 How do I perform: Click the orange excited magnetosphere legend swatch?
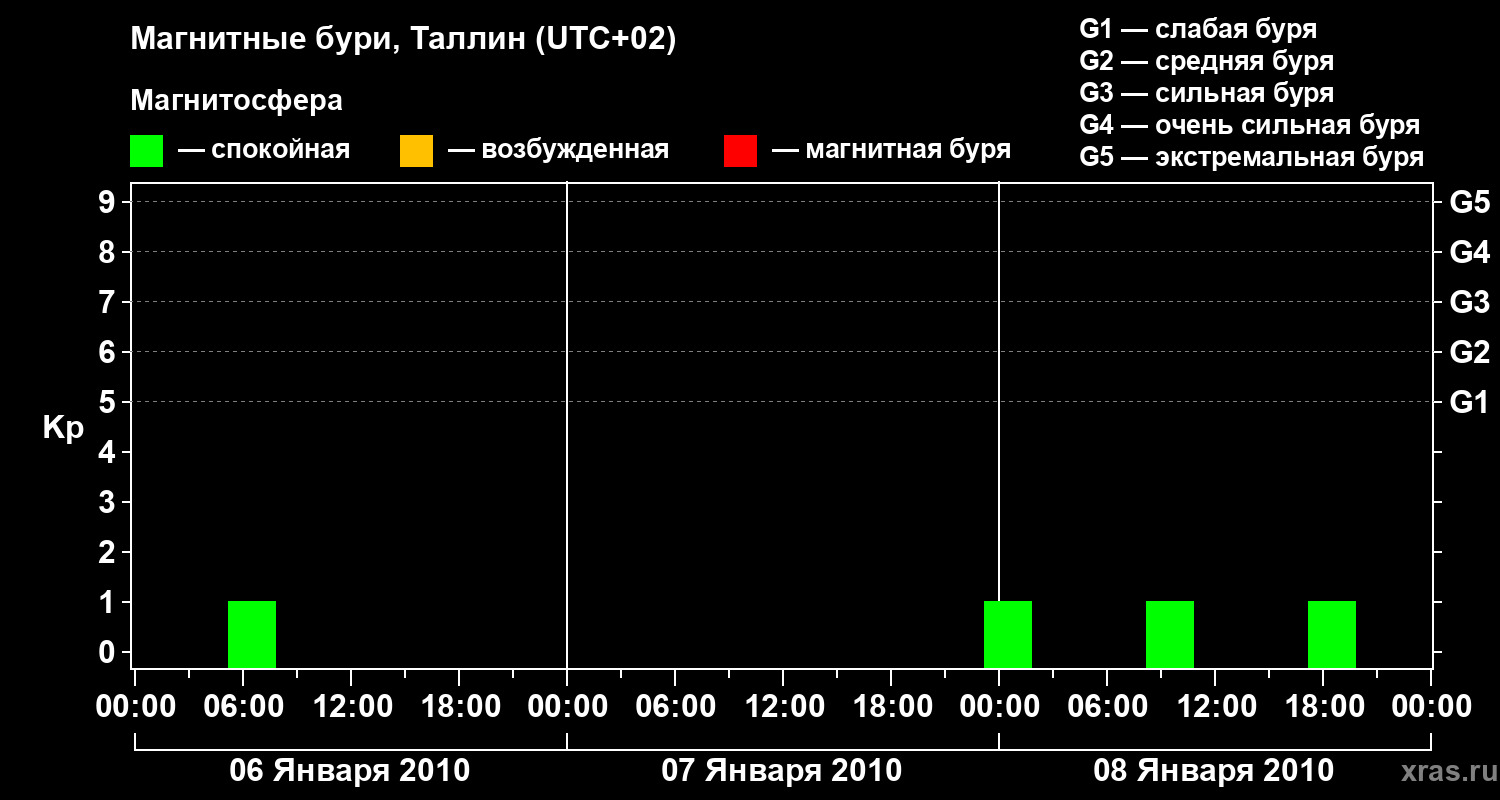coord(416,151)
